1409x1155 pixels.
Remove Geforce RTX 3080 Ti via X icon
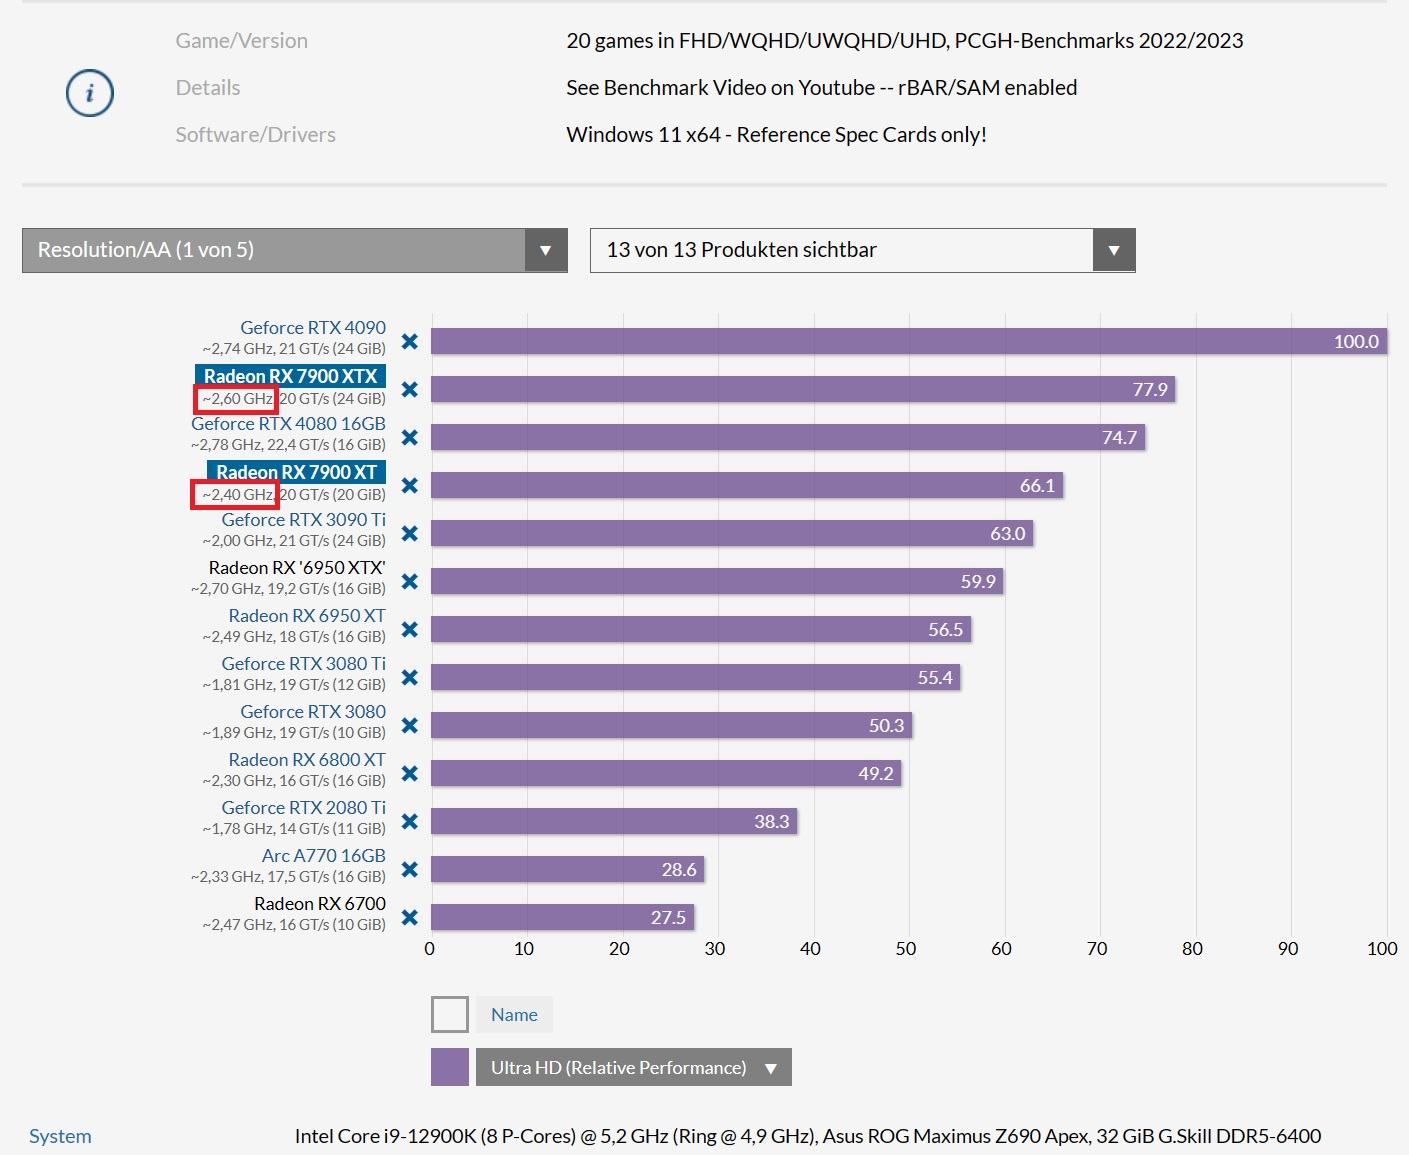(x=410, y=677)
